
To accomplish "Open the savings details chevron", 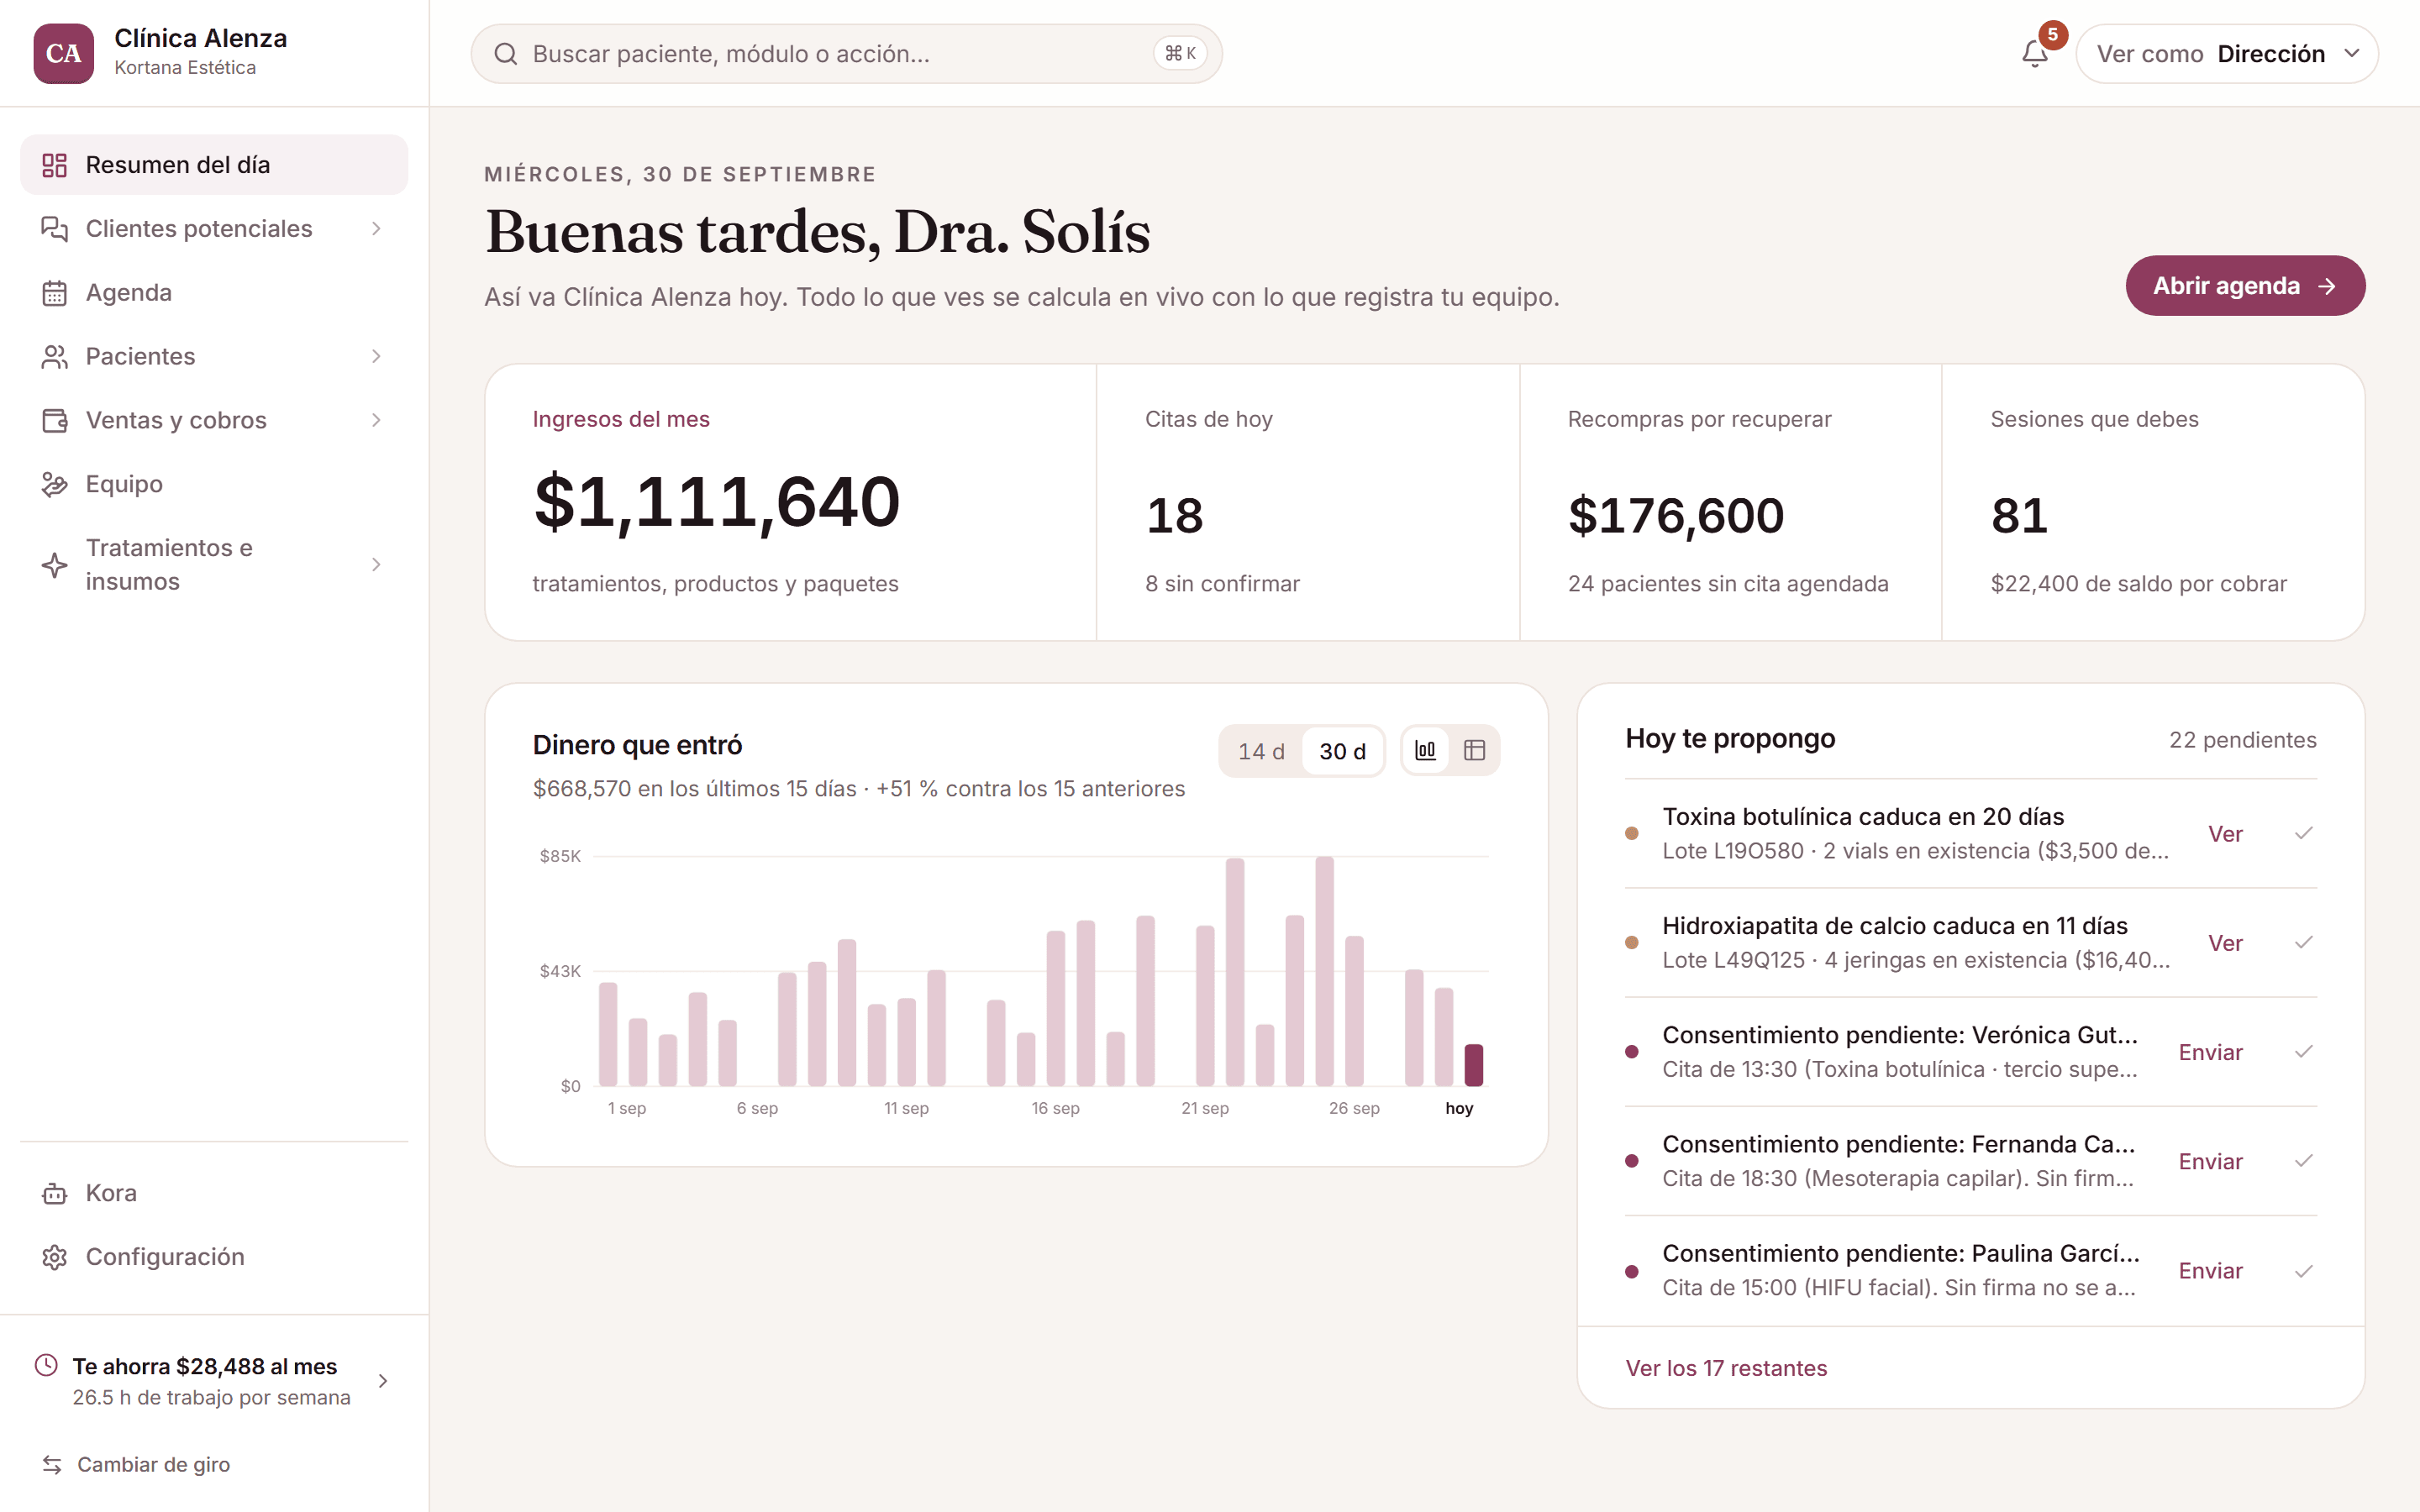I will point(383,1381).
